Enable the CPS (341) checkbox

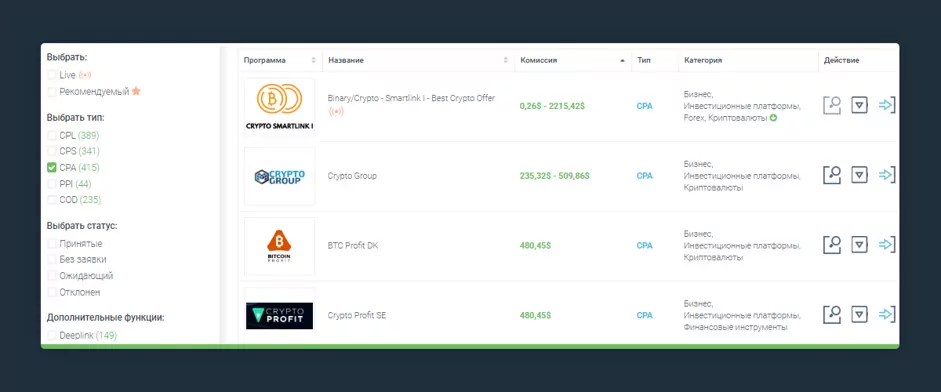click(x=52, y=151)
